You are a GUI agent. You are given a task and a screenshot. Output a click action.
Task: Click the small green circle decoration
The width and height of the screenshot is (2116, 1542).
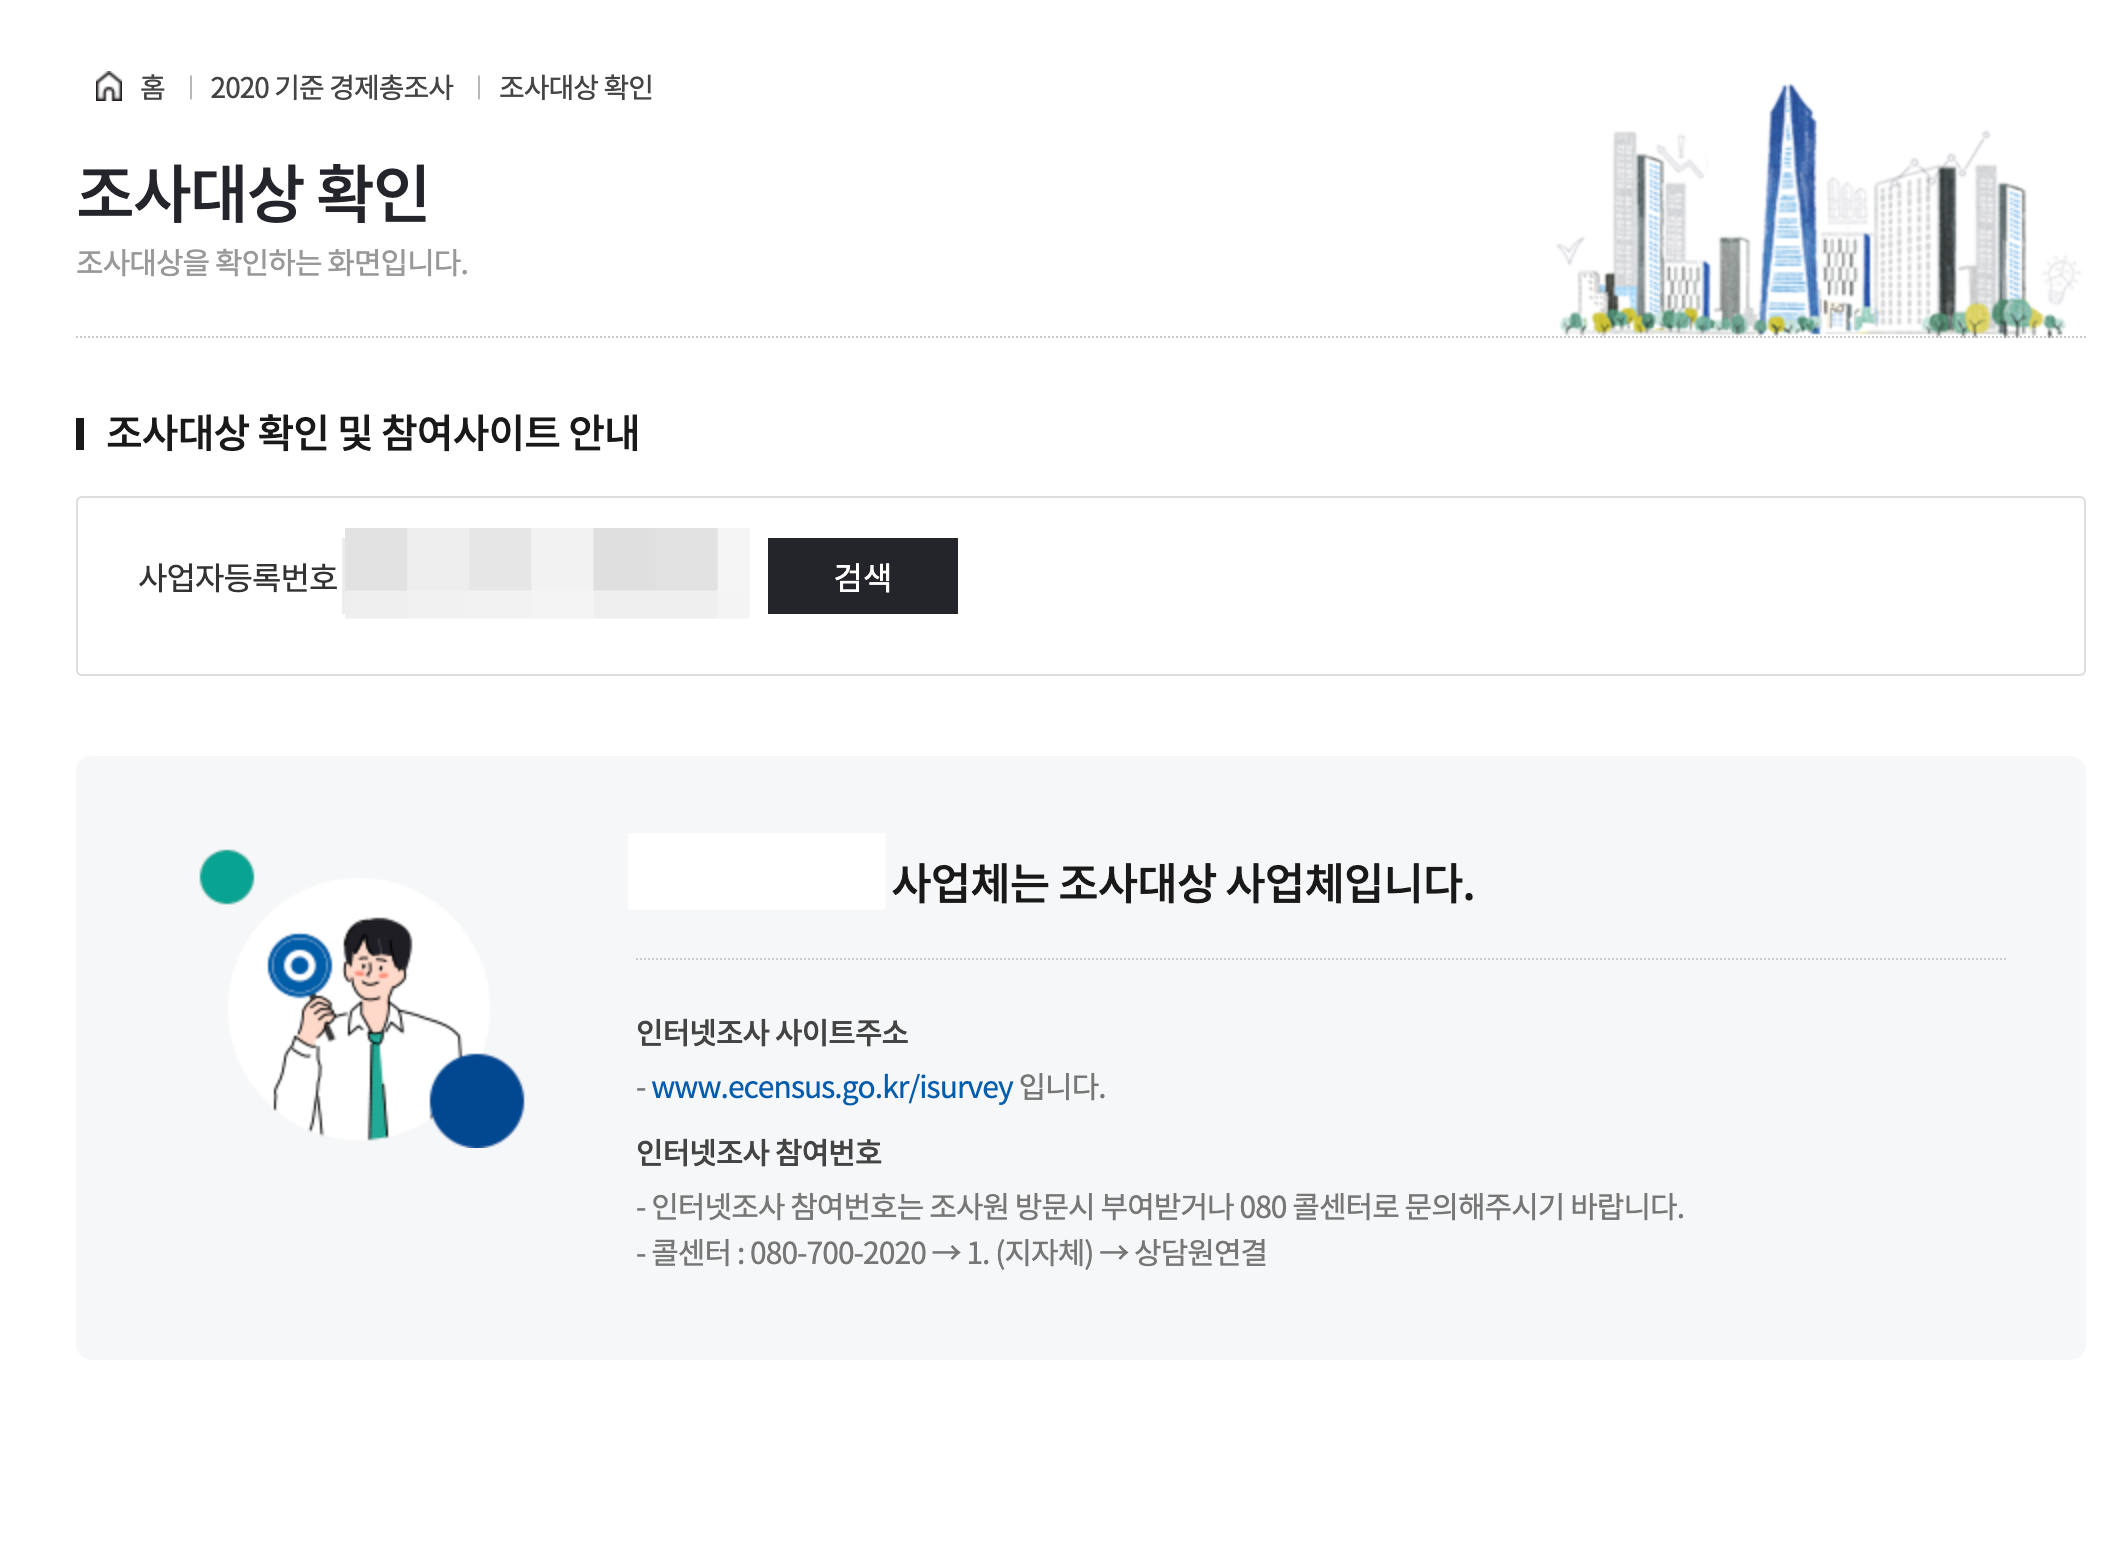point(227,877)
